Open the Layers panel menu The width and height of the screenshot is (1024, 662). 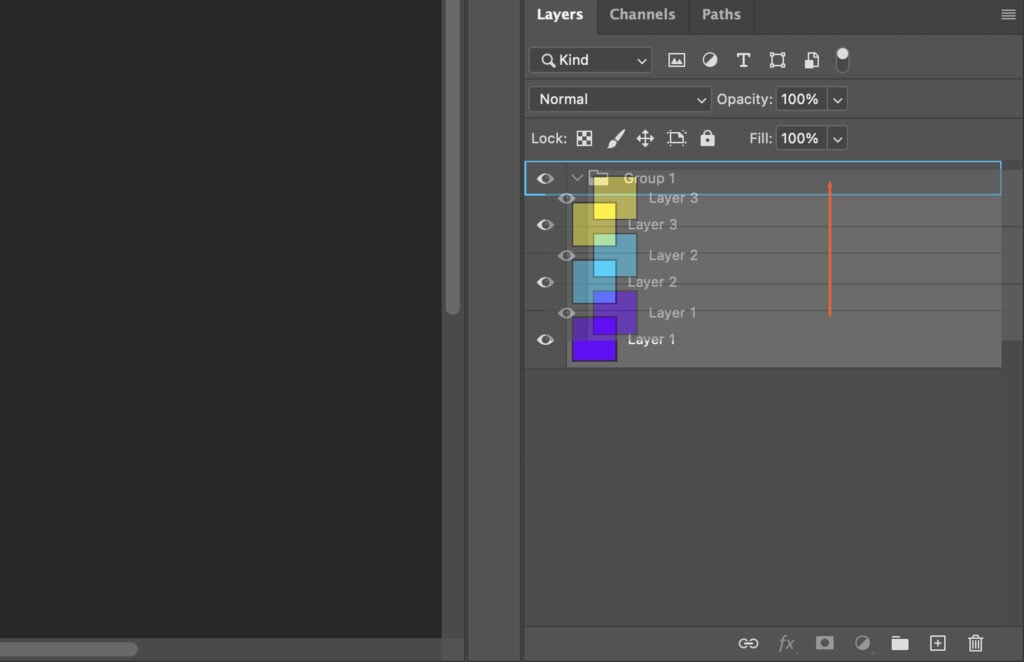click(1007, 15)
